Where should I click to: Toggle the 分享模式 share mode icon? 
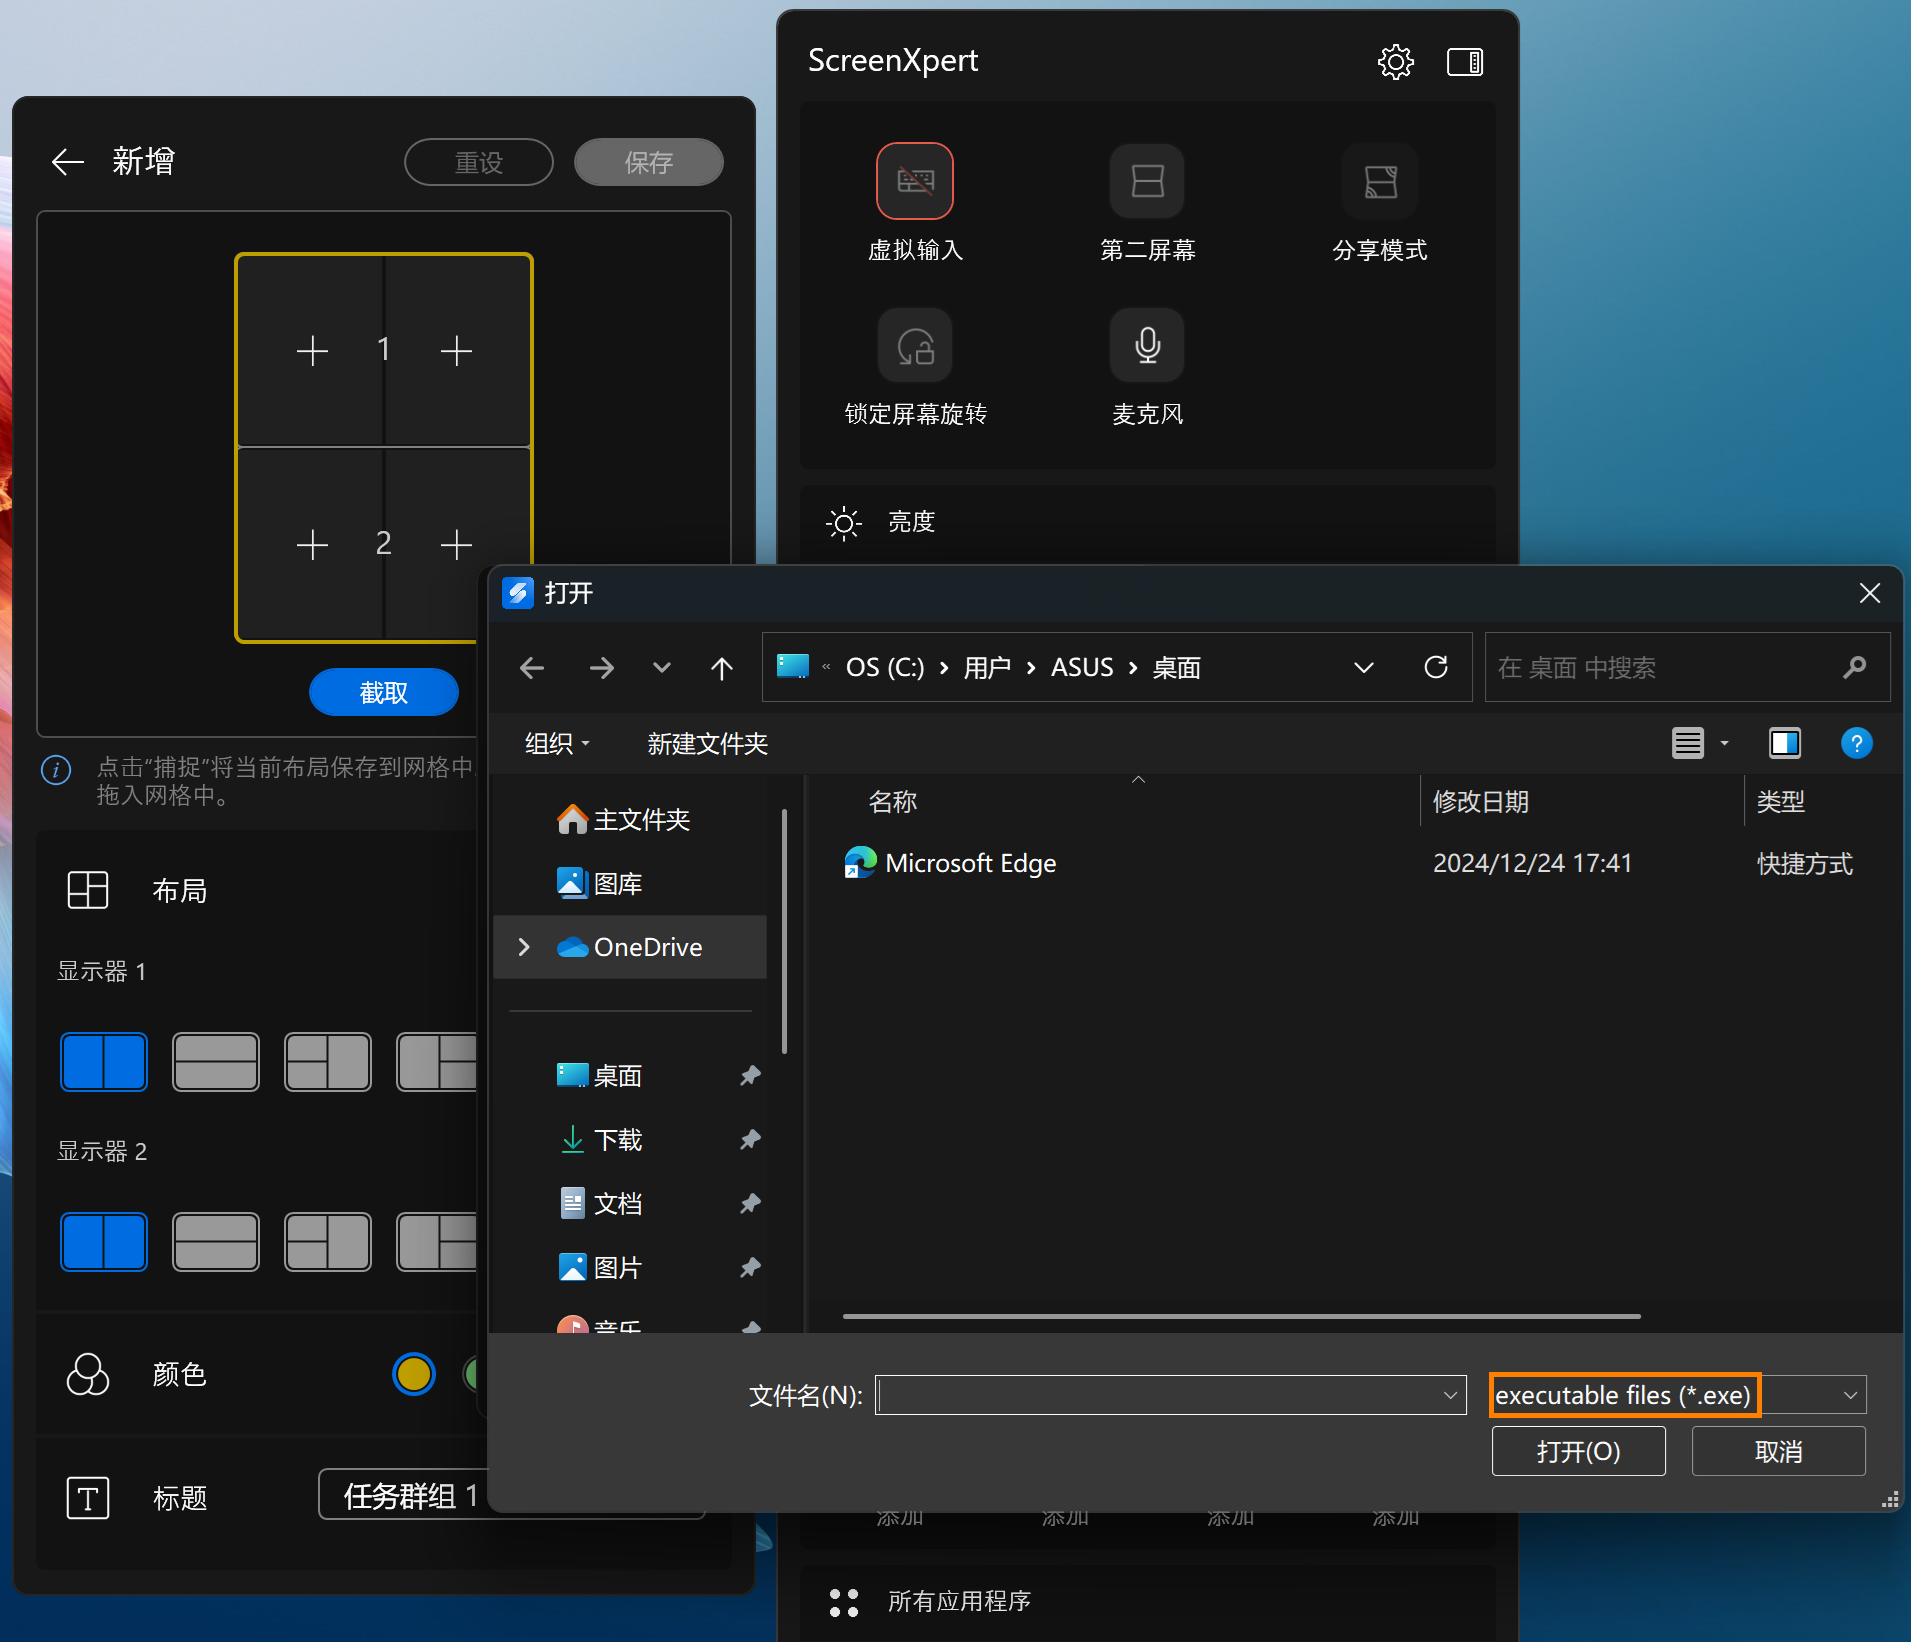1380,181
